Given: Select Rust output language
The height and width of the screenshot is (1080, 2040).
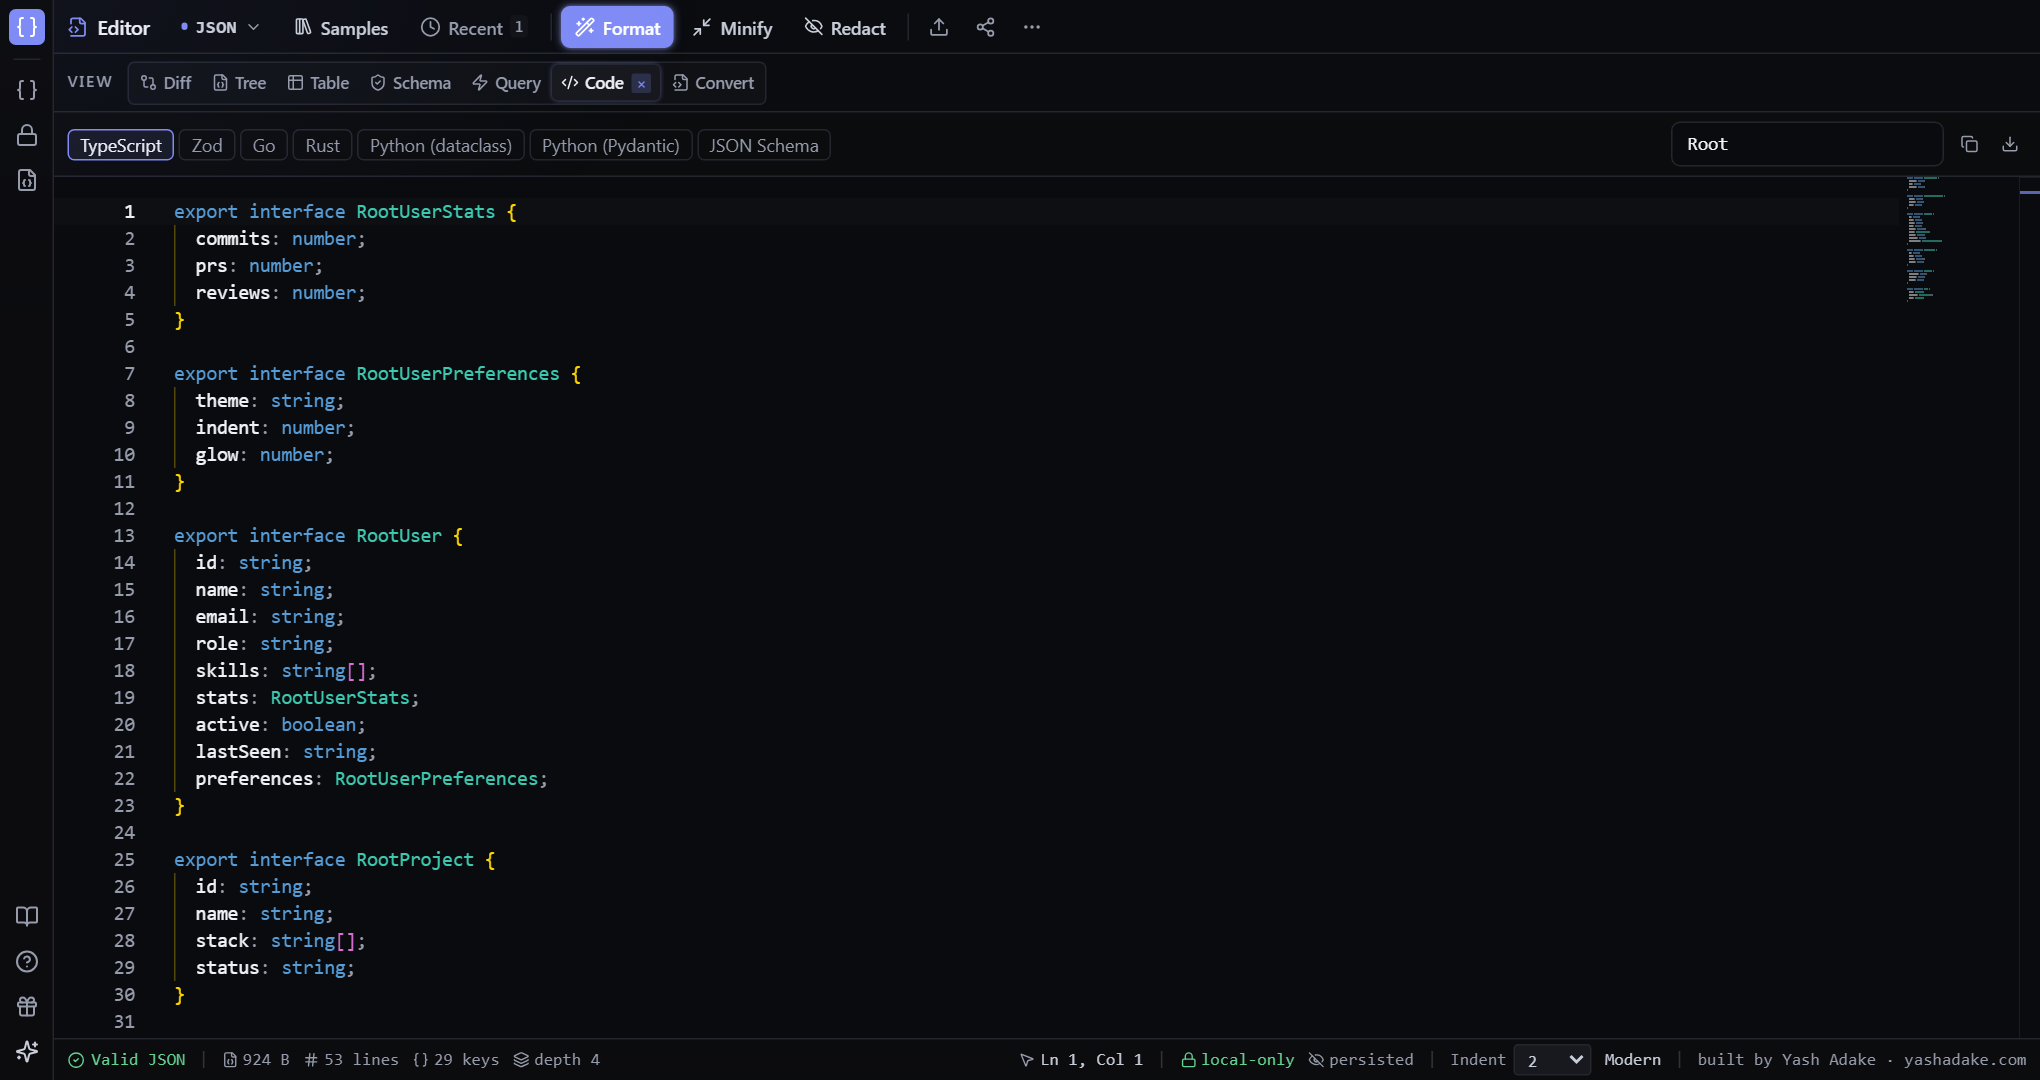Looking at the screenshot, I should point(322,145).
